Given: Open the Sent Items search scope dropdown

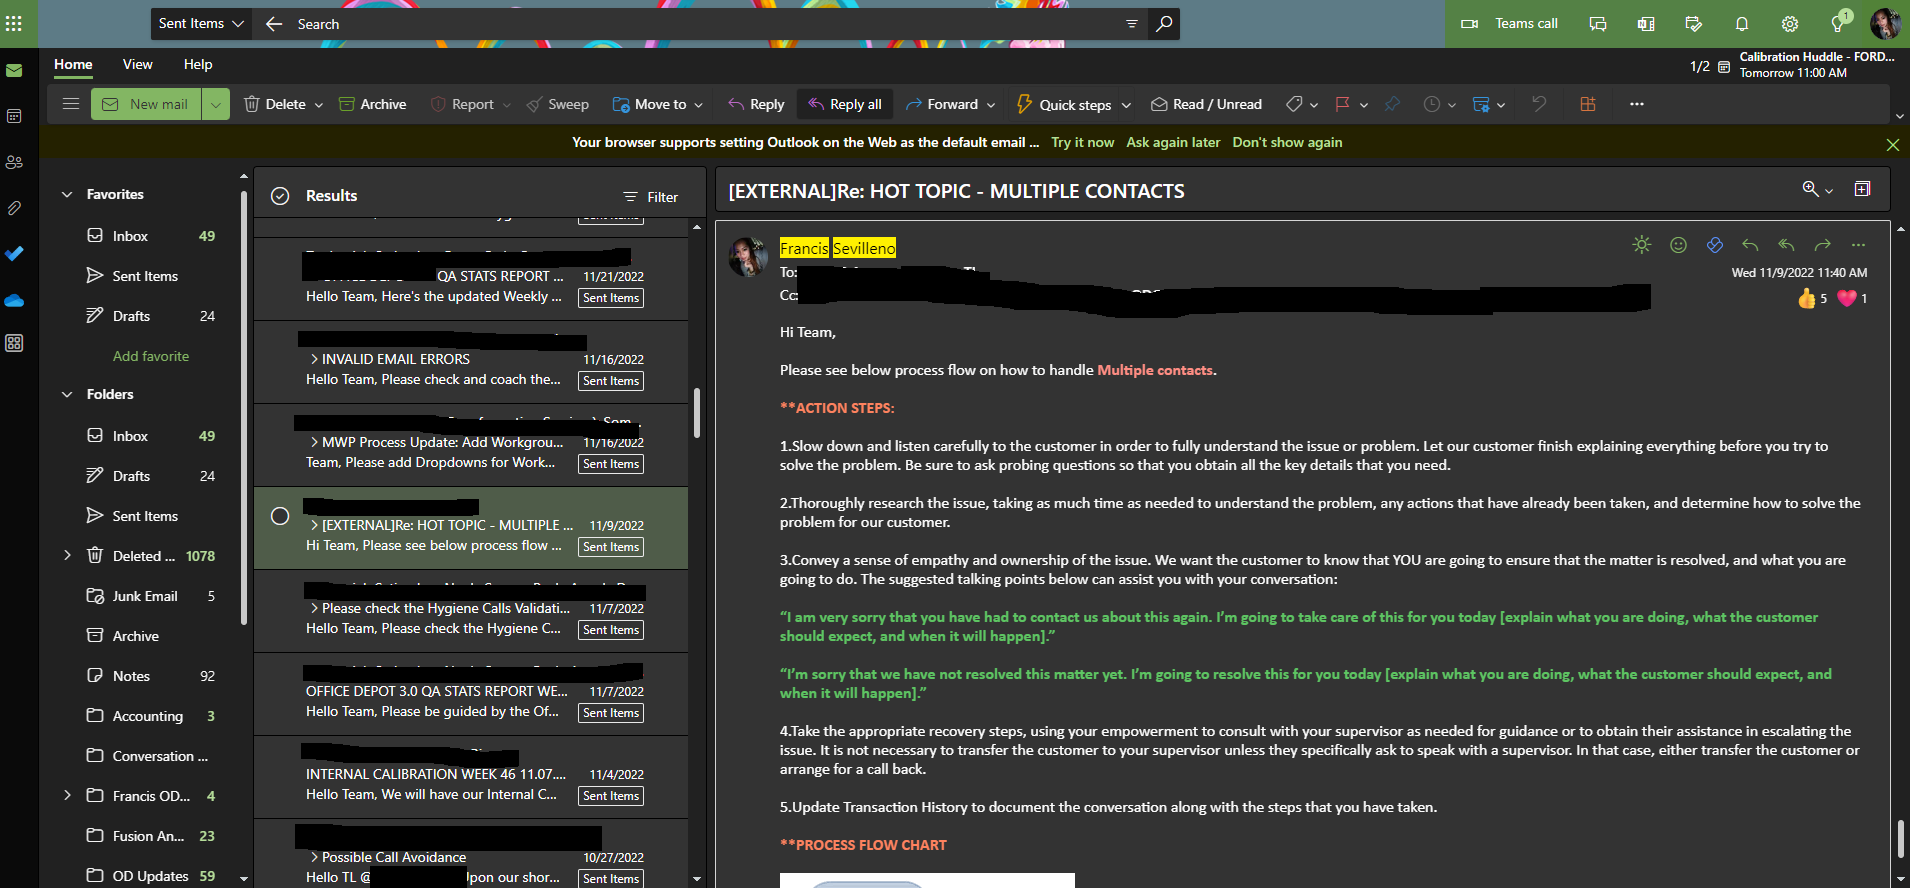Looking at the screenshot, I should click(200, 23).
